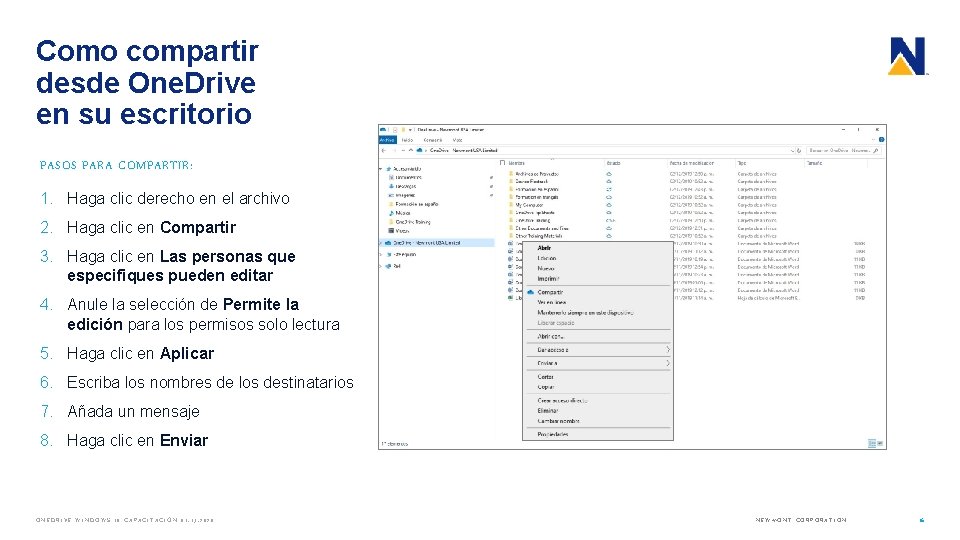Click the 17 elementos status bar text

coord(394,443)
